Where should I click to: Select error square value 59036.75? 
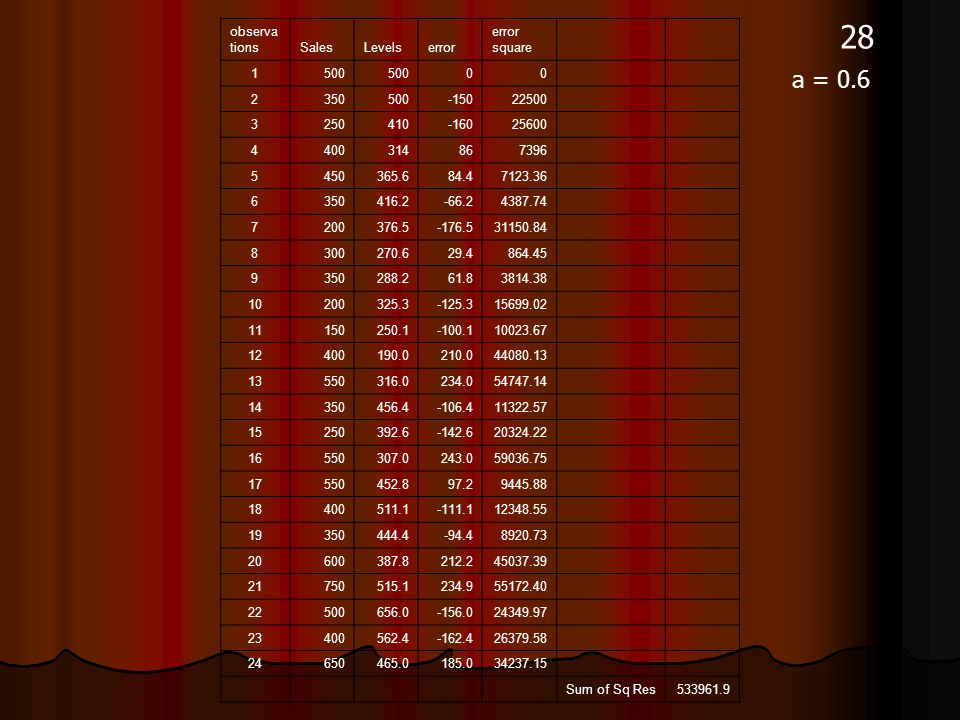pyautogui.click(x=520, y=459)
